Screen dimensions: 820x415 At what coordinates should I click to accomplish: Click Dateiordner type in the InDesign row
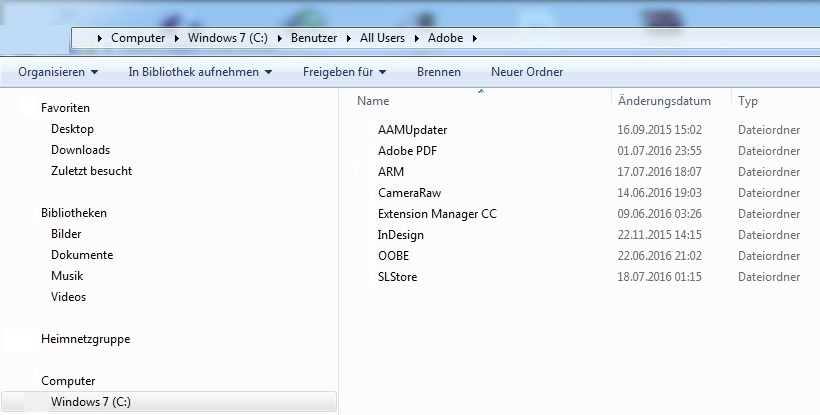click(769, 235)
